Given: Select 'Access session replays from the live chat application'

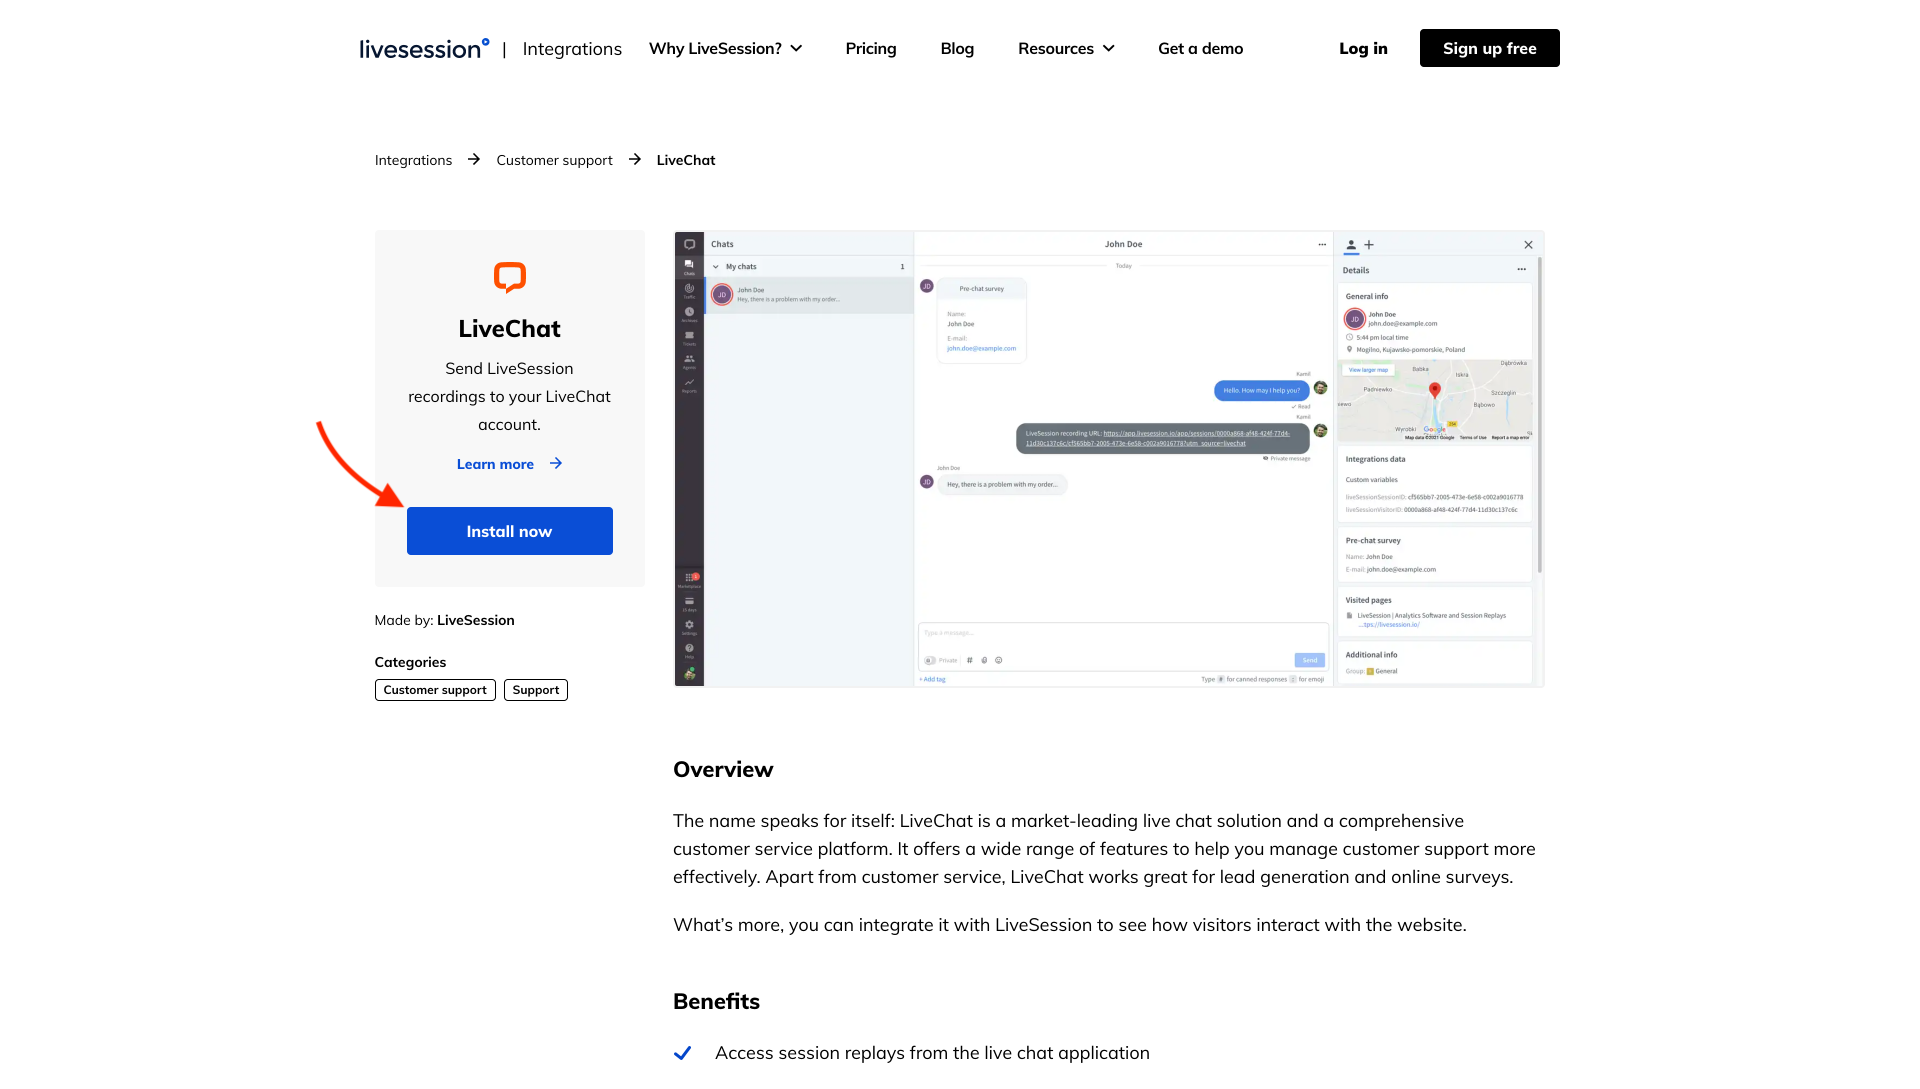Looking at the screenshot, I should 932,1053.
